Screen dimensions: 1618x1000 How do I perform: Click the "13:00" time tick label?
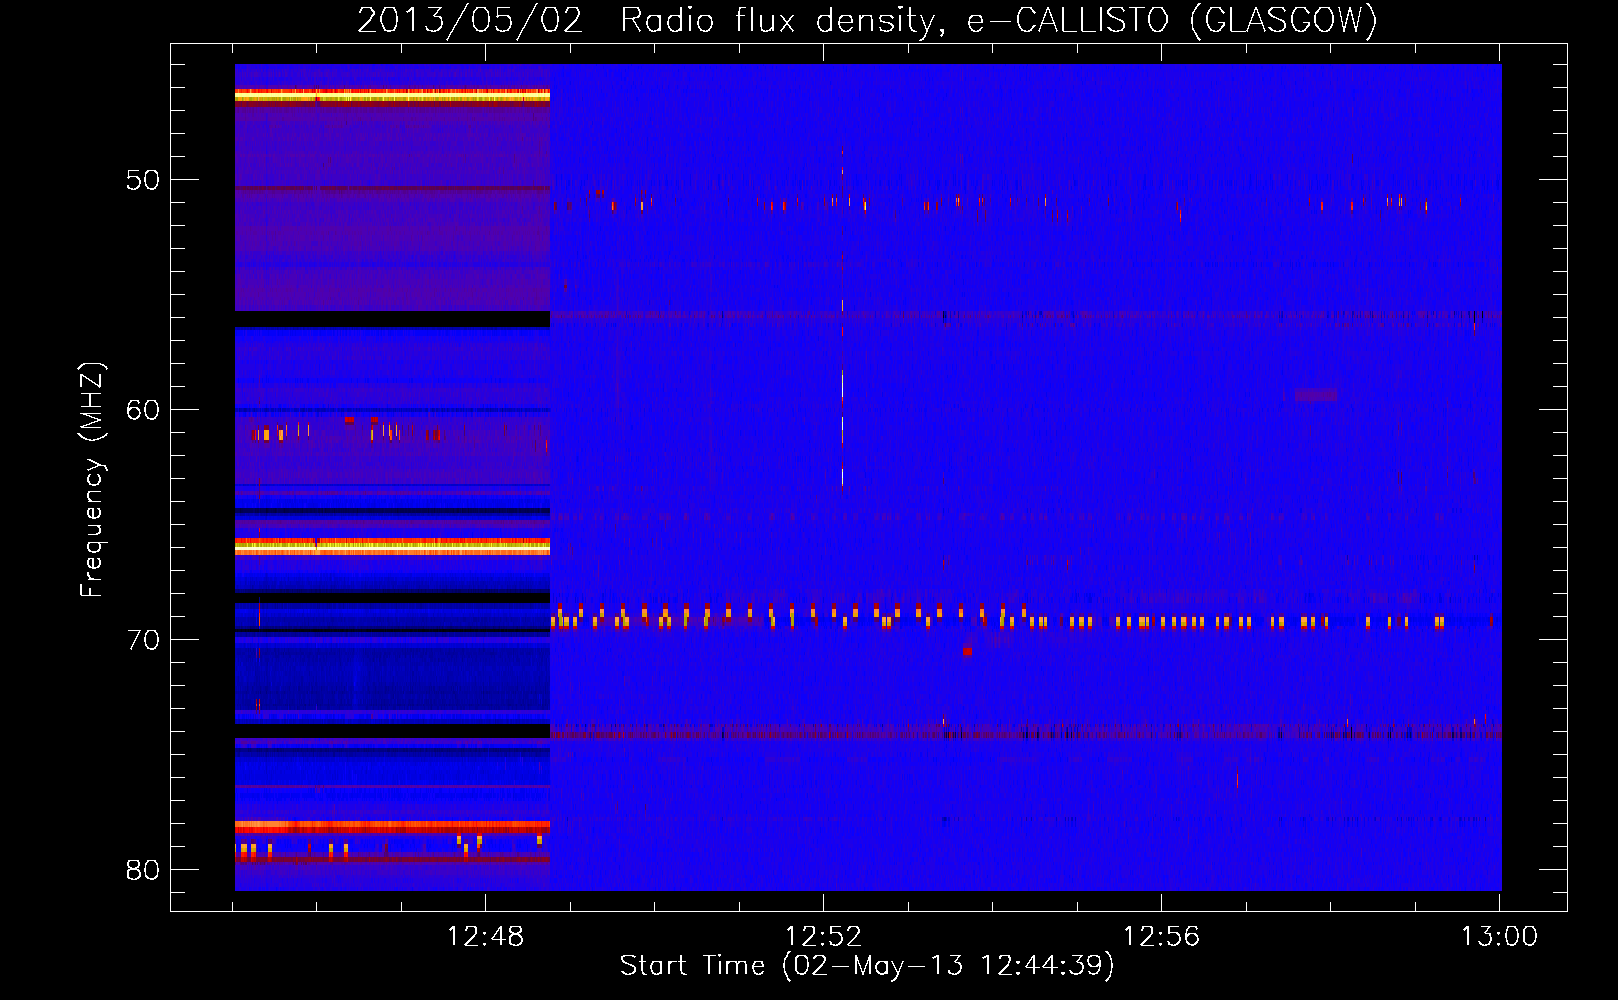point(1499,937)
